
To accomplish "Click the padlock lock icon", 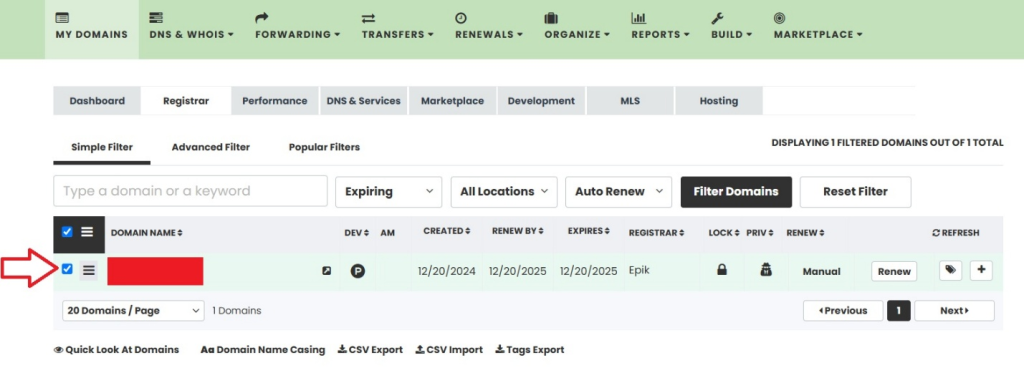I will point(722,269).
